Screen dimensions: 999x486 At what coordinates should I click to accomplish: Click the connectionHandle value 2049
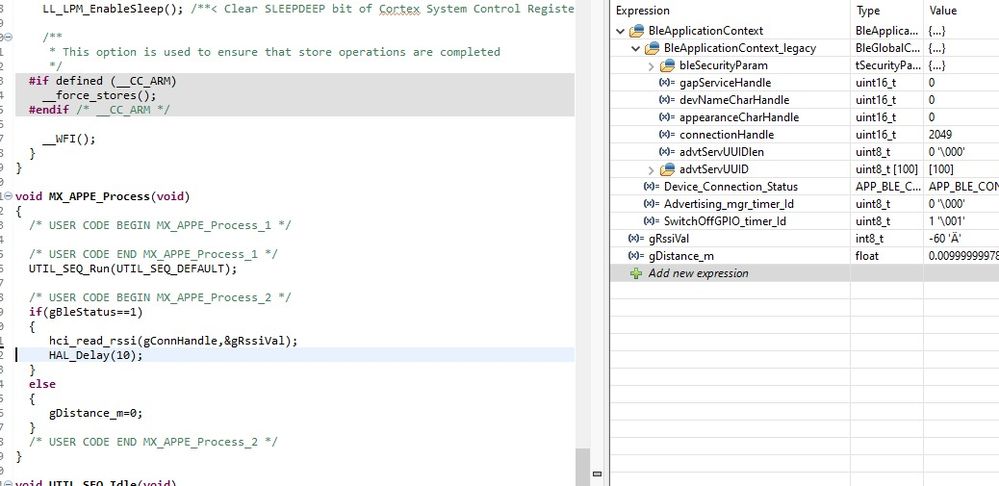click(940, 134)
